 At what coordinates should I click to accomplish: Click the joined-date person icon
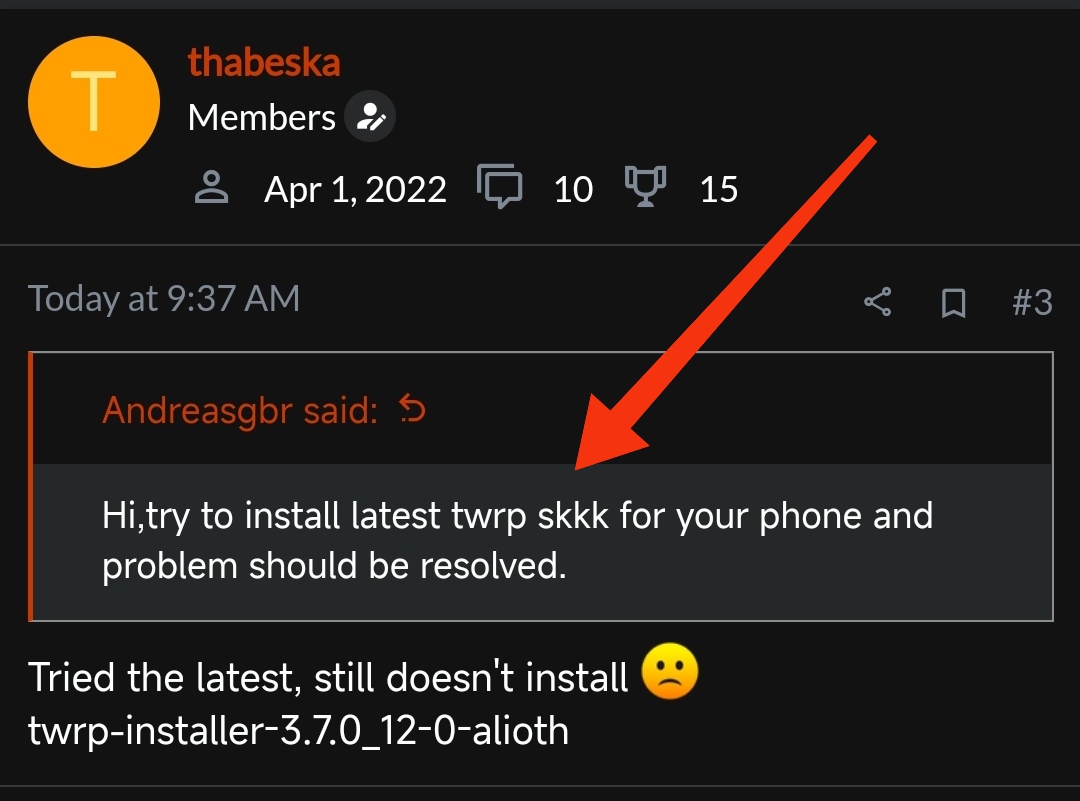coord(211,187)
